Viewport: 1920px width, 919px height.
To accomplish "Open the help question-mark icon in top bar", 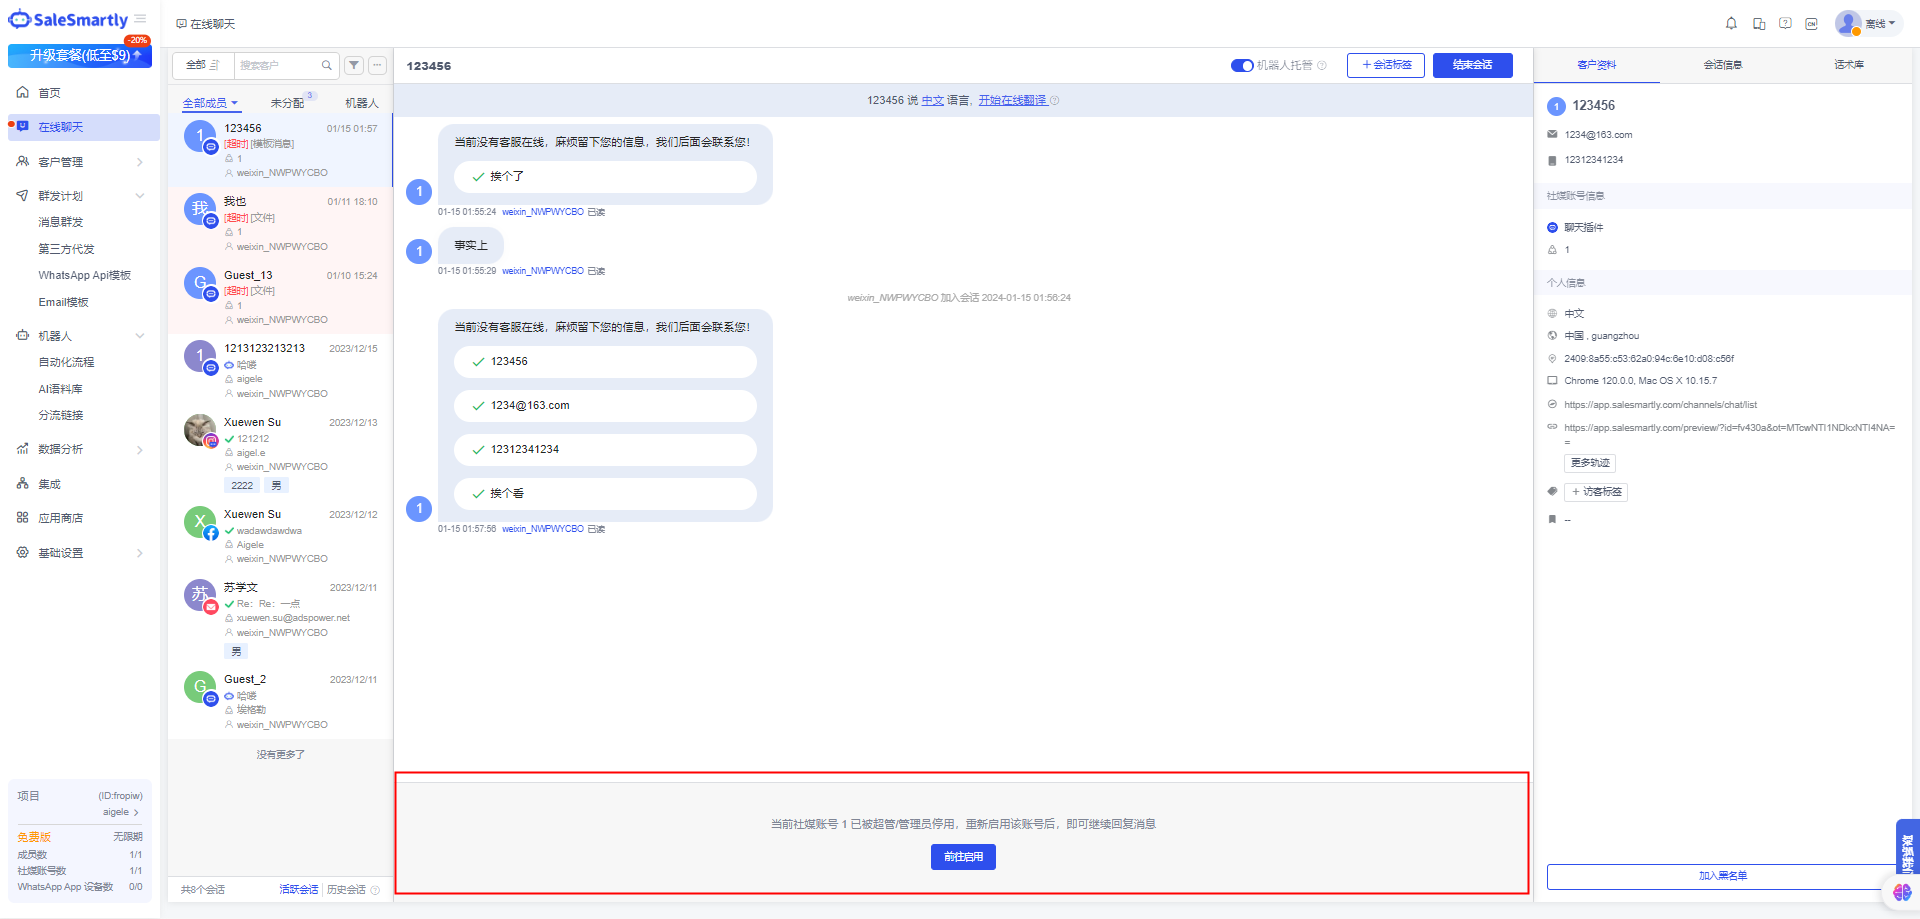I will click(x=1785, y=23).
